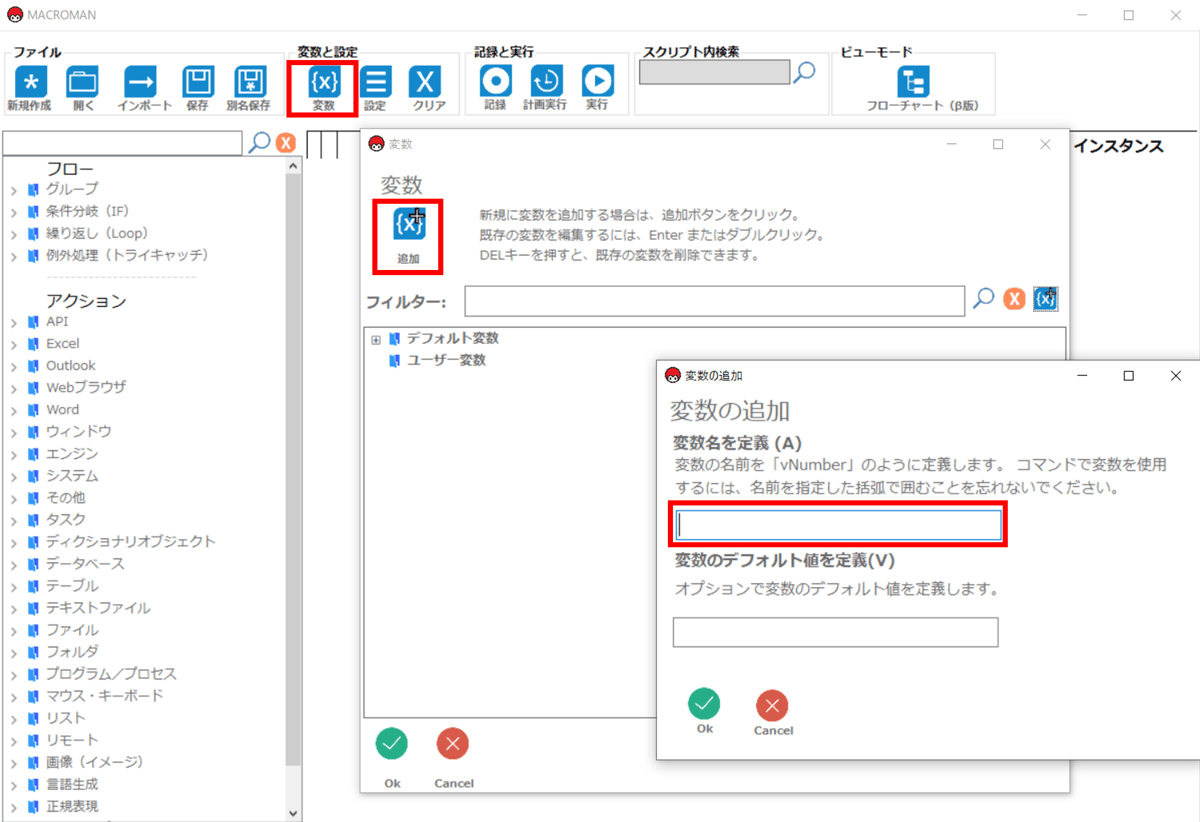This screenshot has height=822, width=1200.
Task: Select プログラム／プロセス tree item
Action: point(111,674)
